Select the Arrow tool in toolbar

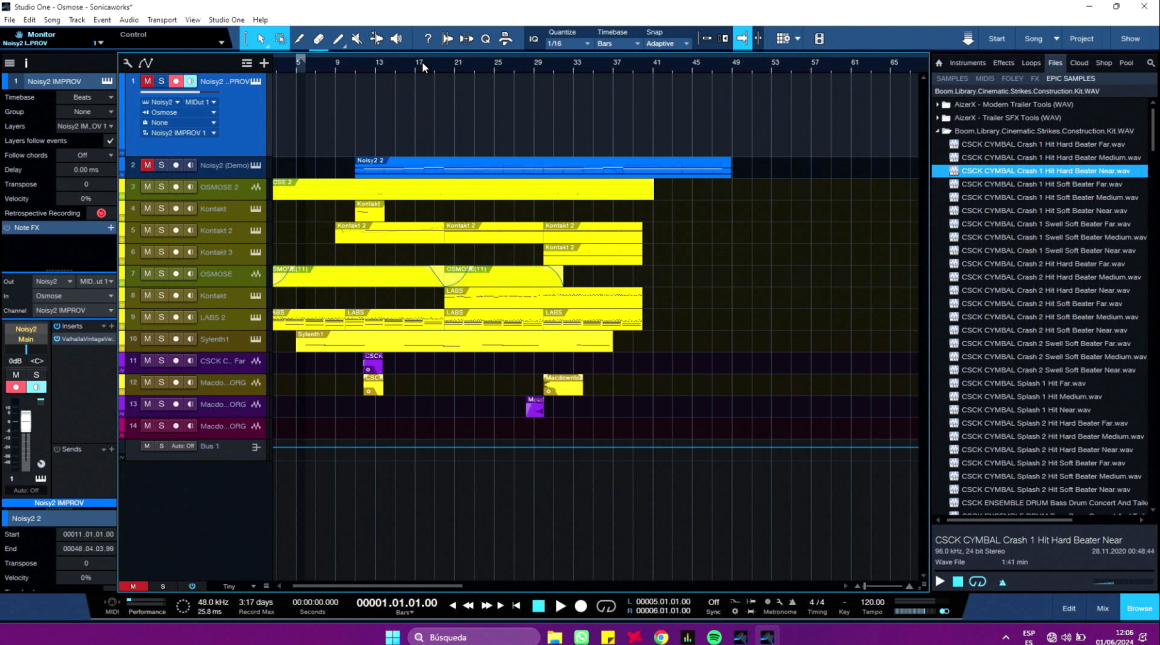click(x=260, y=39)
